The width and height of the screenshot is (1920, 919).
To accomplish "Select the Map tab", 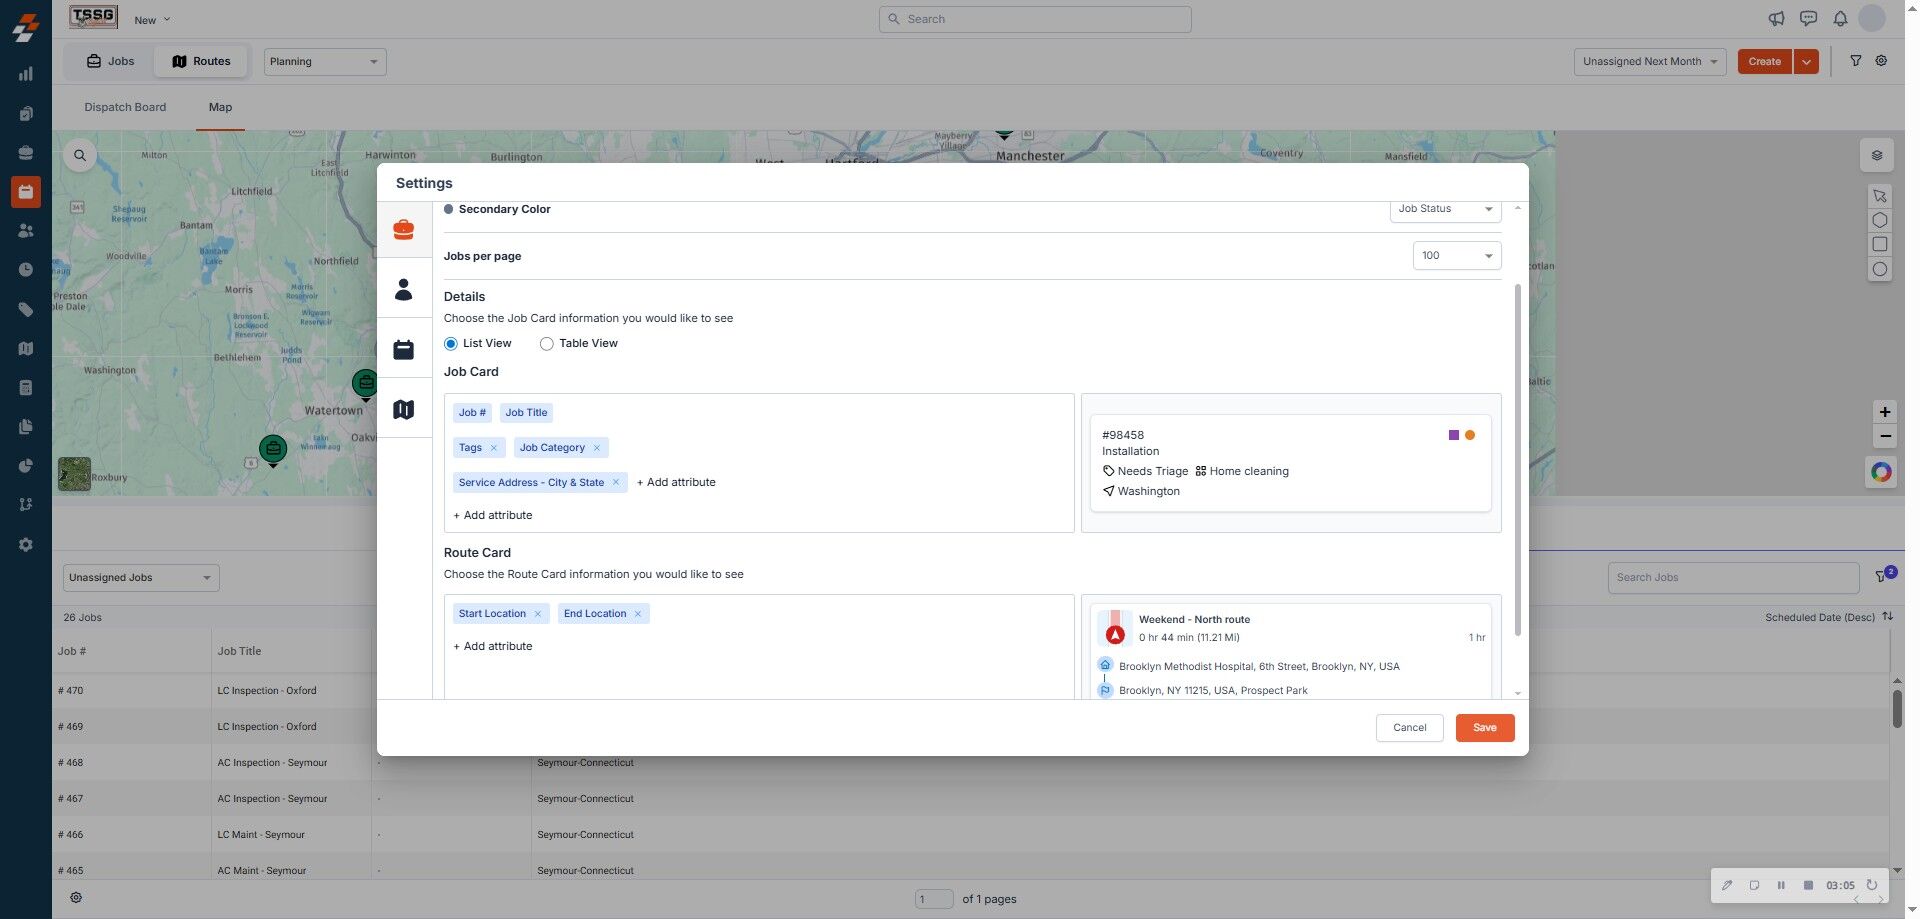I will coord(220,107).
